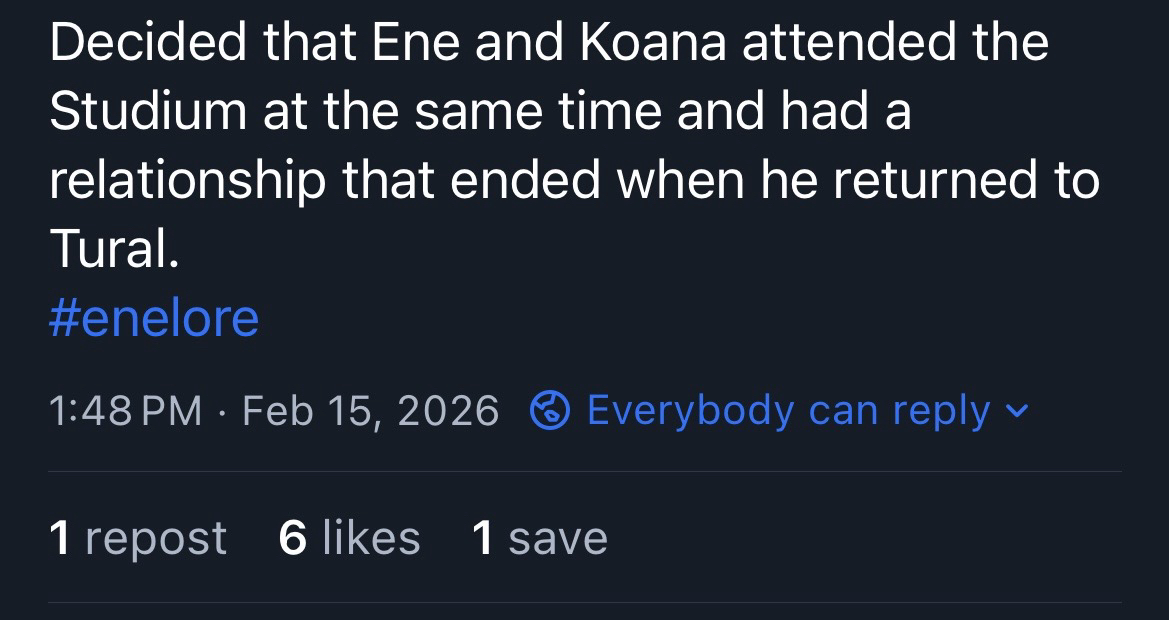
Task: View the list of 1 repost
Action: pyautogui.click(x=138, y=539)
